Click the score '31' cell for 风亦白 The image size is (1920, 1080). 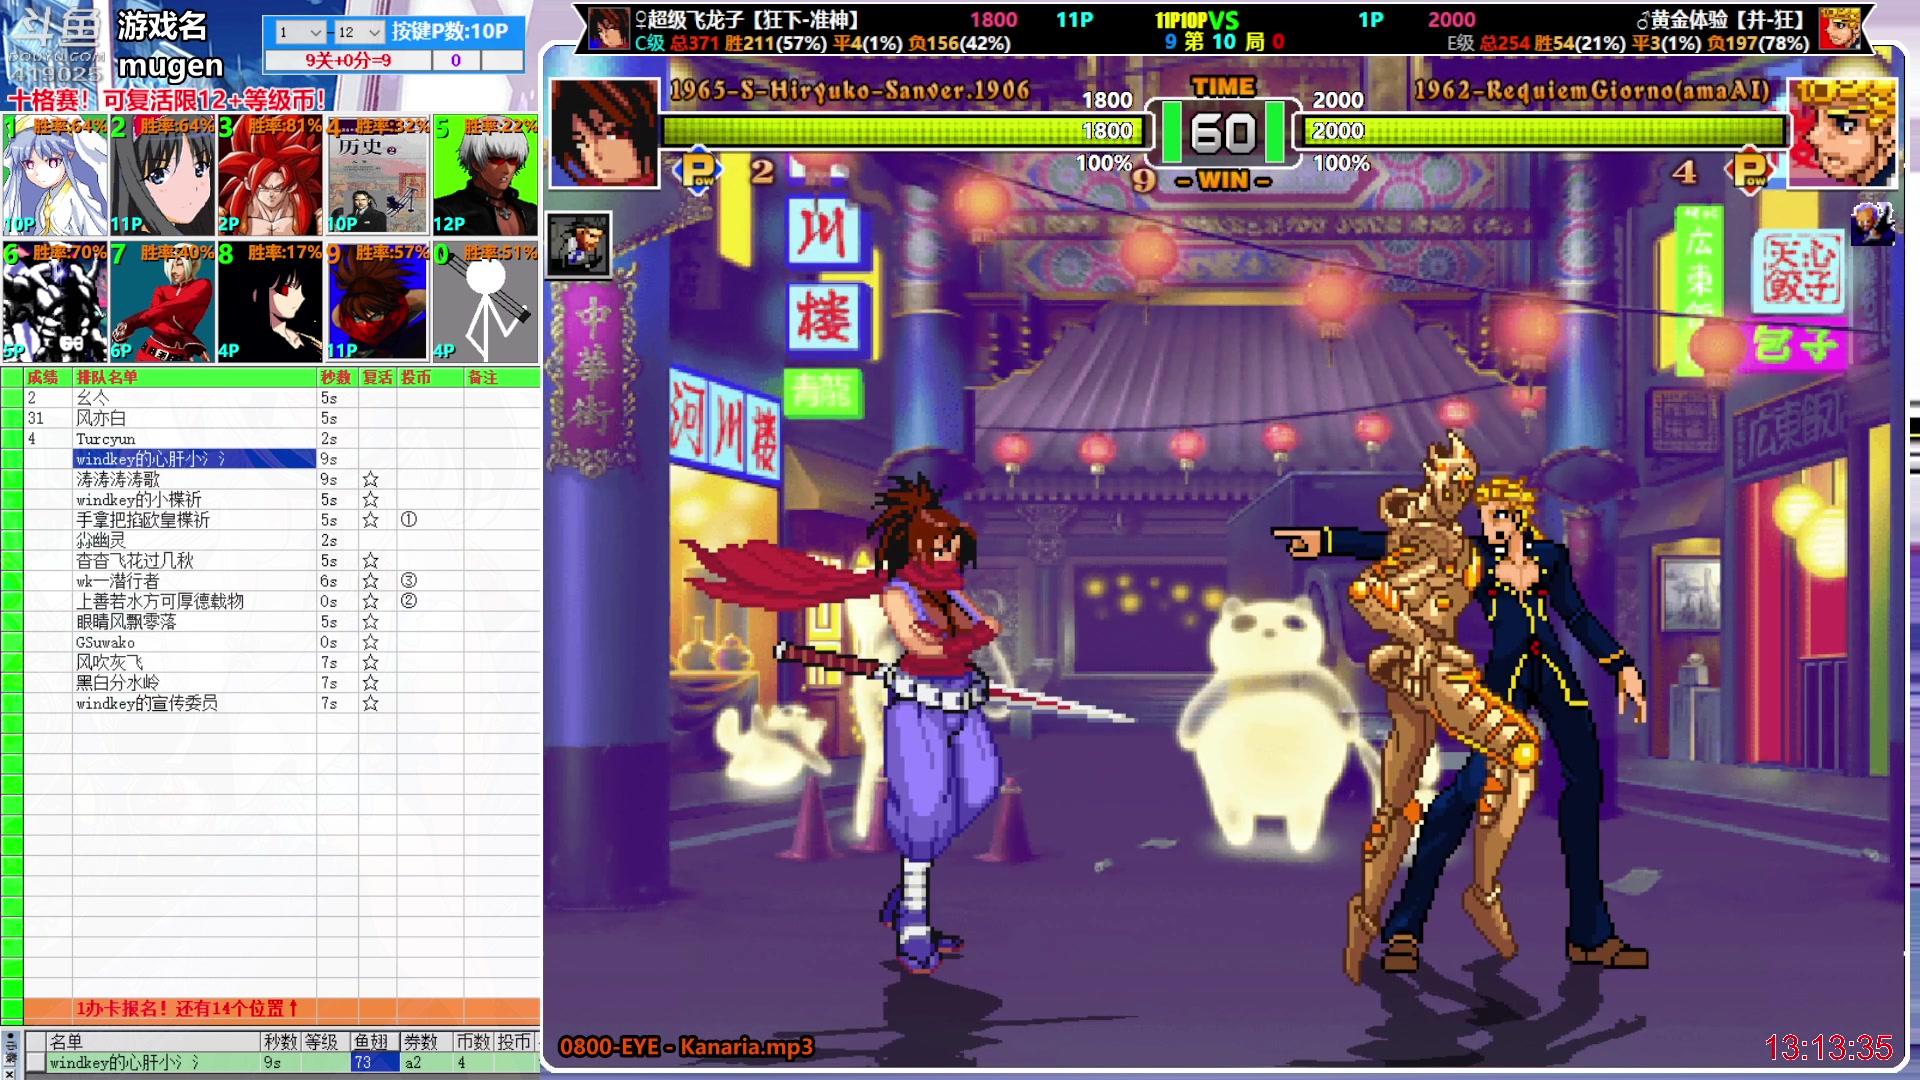coord(48,418)
